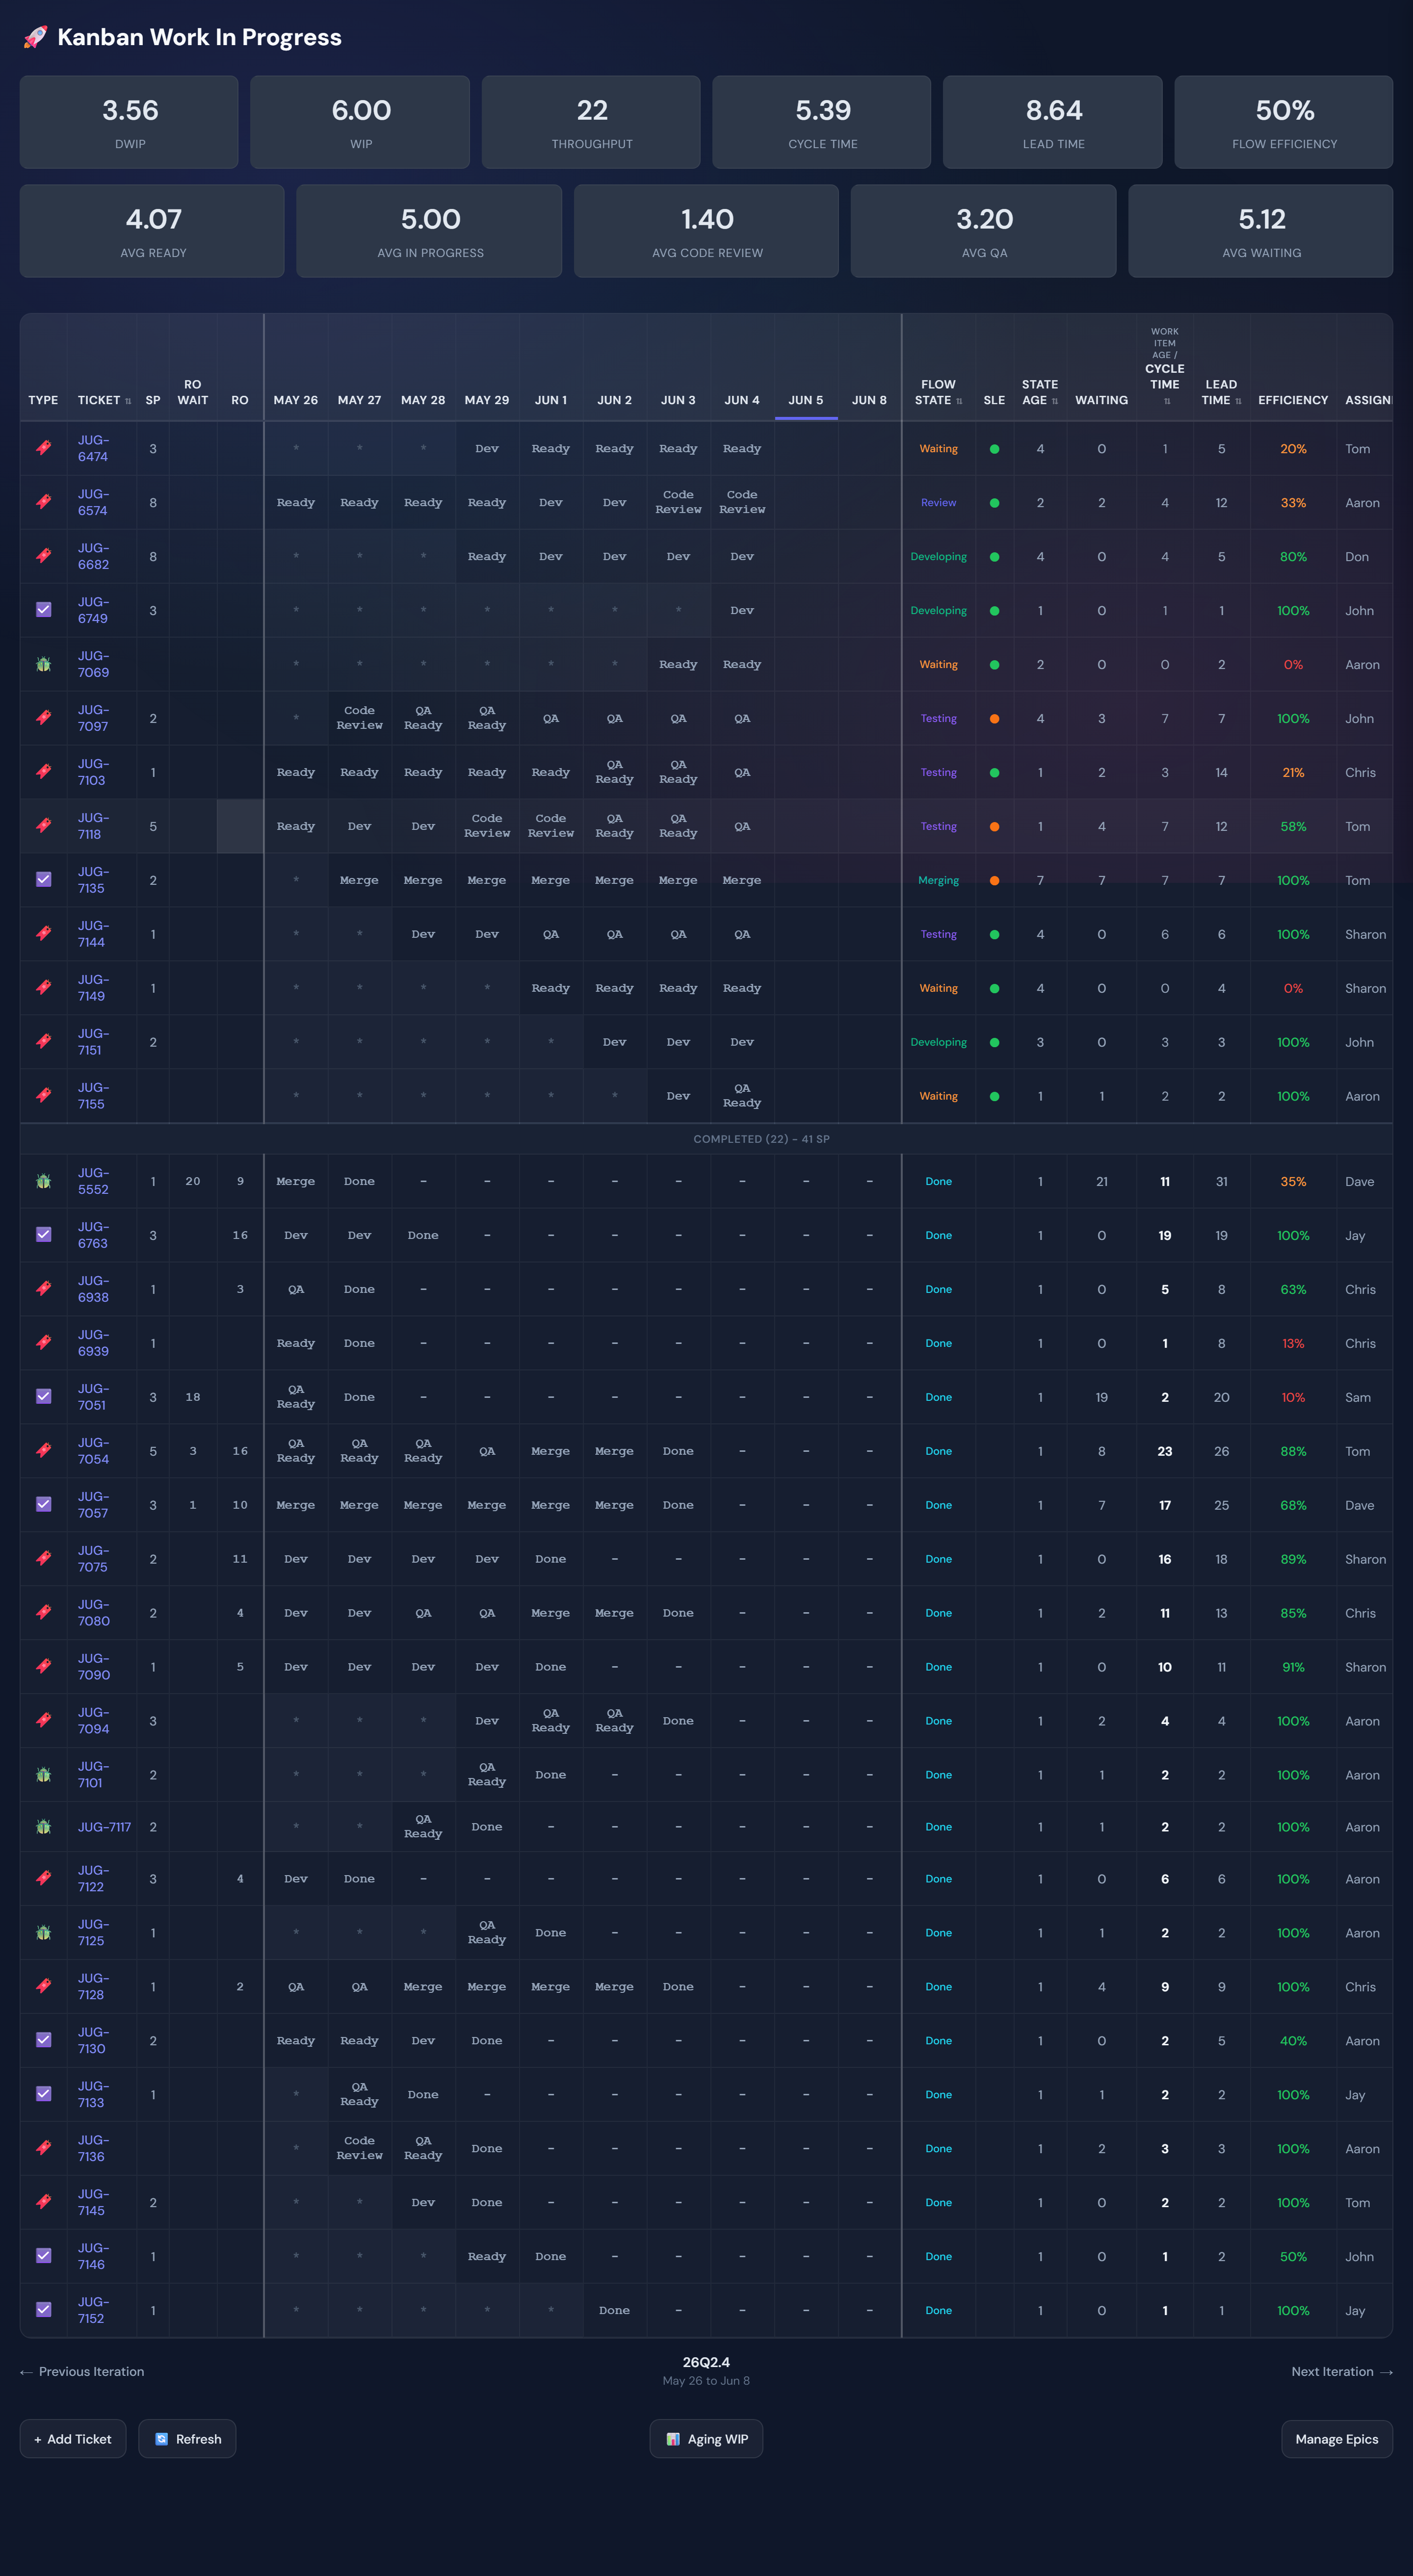This screenshot has height=2576, width=1413.
Task: Click the Merging flow state for JUG-7135
Action: tap(938, 881)
